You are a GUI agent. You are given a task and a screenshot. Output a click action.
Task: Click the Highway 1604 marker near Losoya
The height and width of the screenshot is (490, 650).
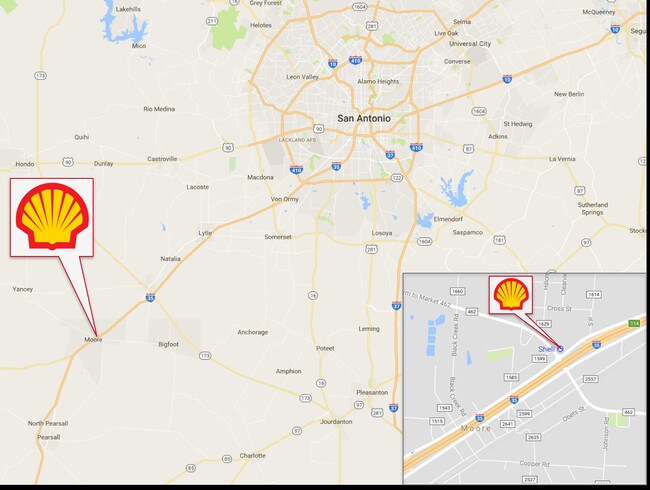coord(424,241)
